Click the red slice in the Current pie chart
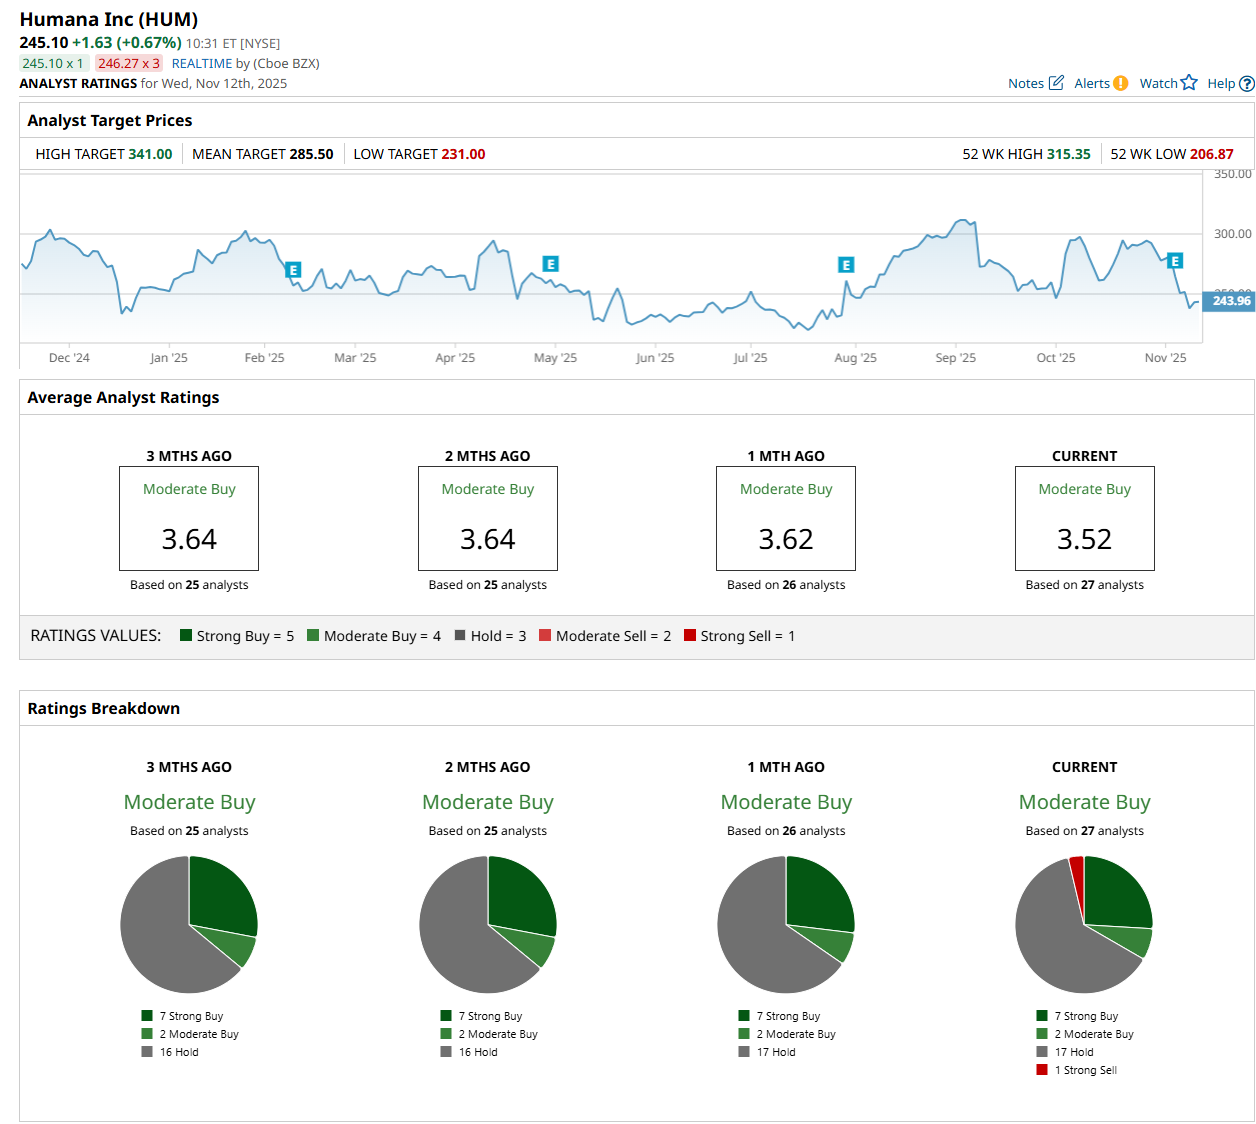Viewport: 1256px width, 1124px height. pyautogui.click(x=1077, y=875)
